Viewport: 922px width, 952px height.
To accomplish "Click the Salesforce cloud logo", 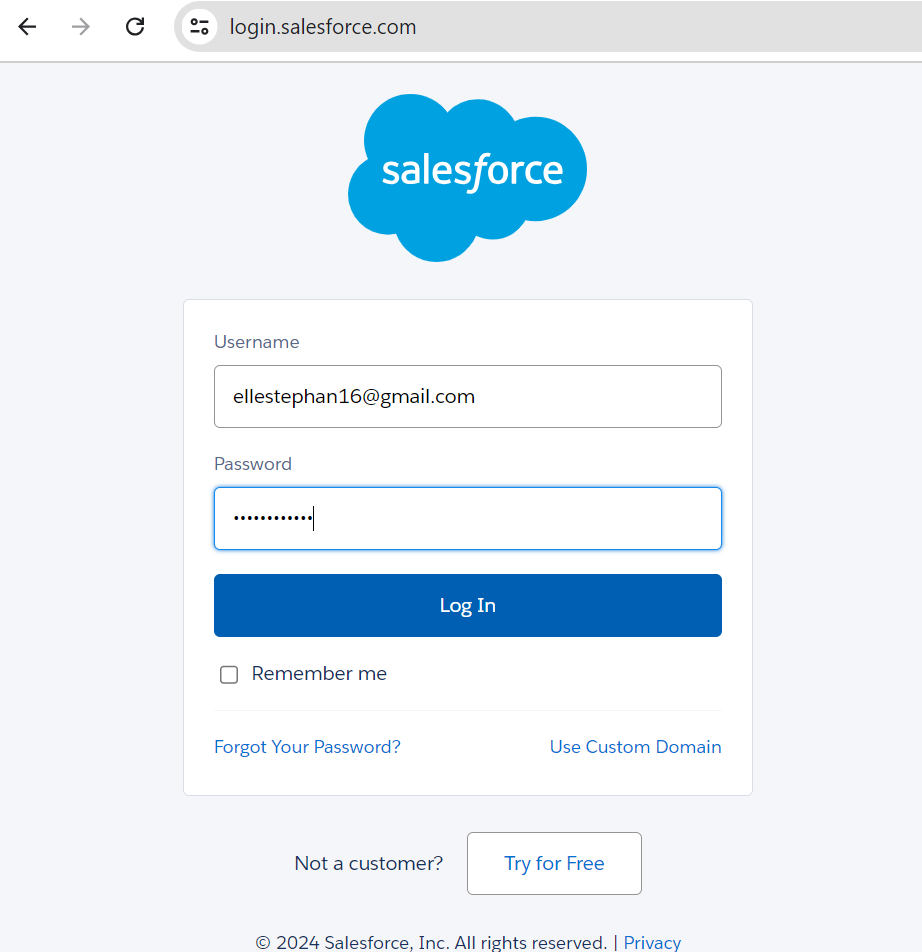I will click(x=467, y=178).
